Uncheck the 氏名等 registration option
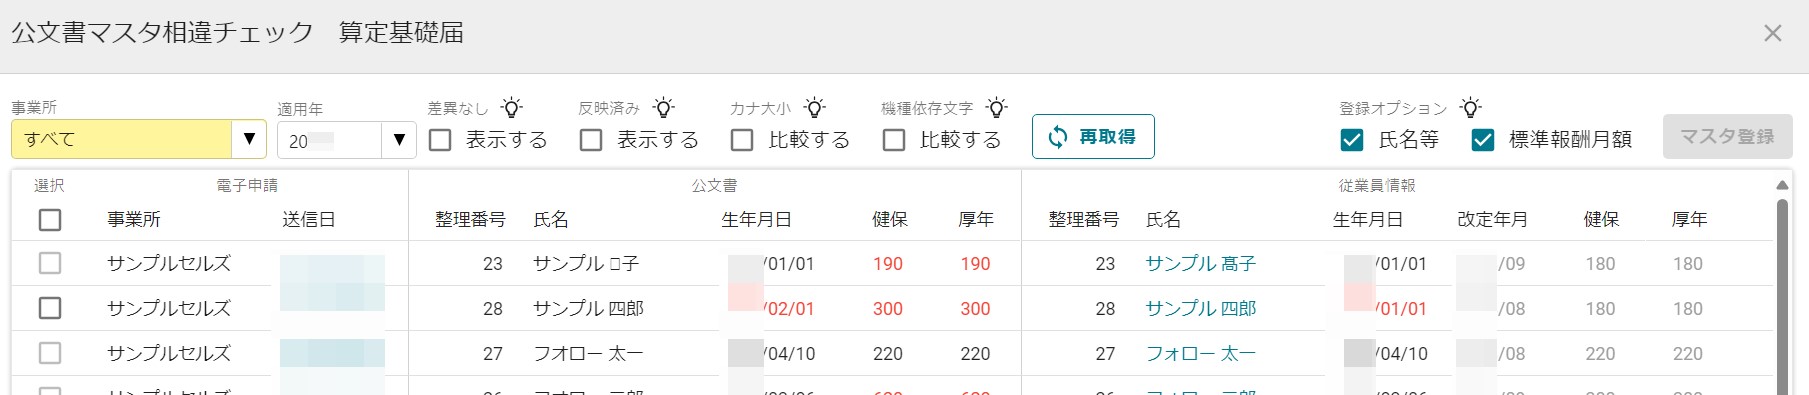The width and height of the screenshot is (1809, 395). click(x=1352, y=140)
